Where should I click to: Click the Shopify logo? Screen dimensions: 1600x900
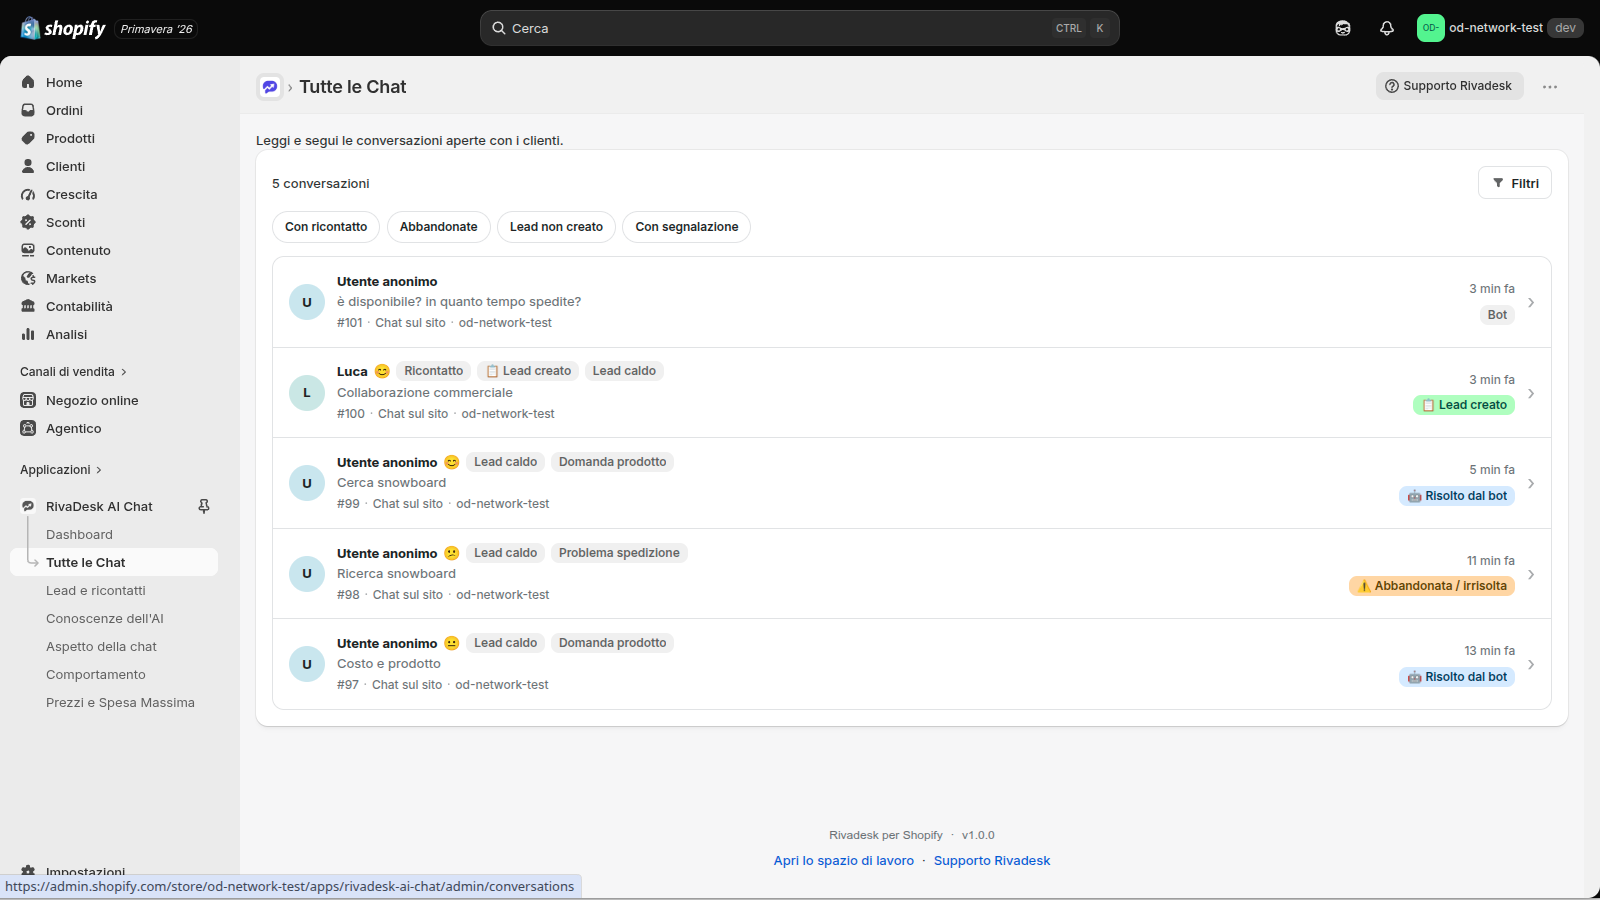point(63,28)
